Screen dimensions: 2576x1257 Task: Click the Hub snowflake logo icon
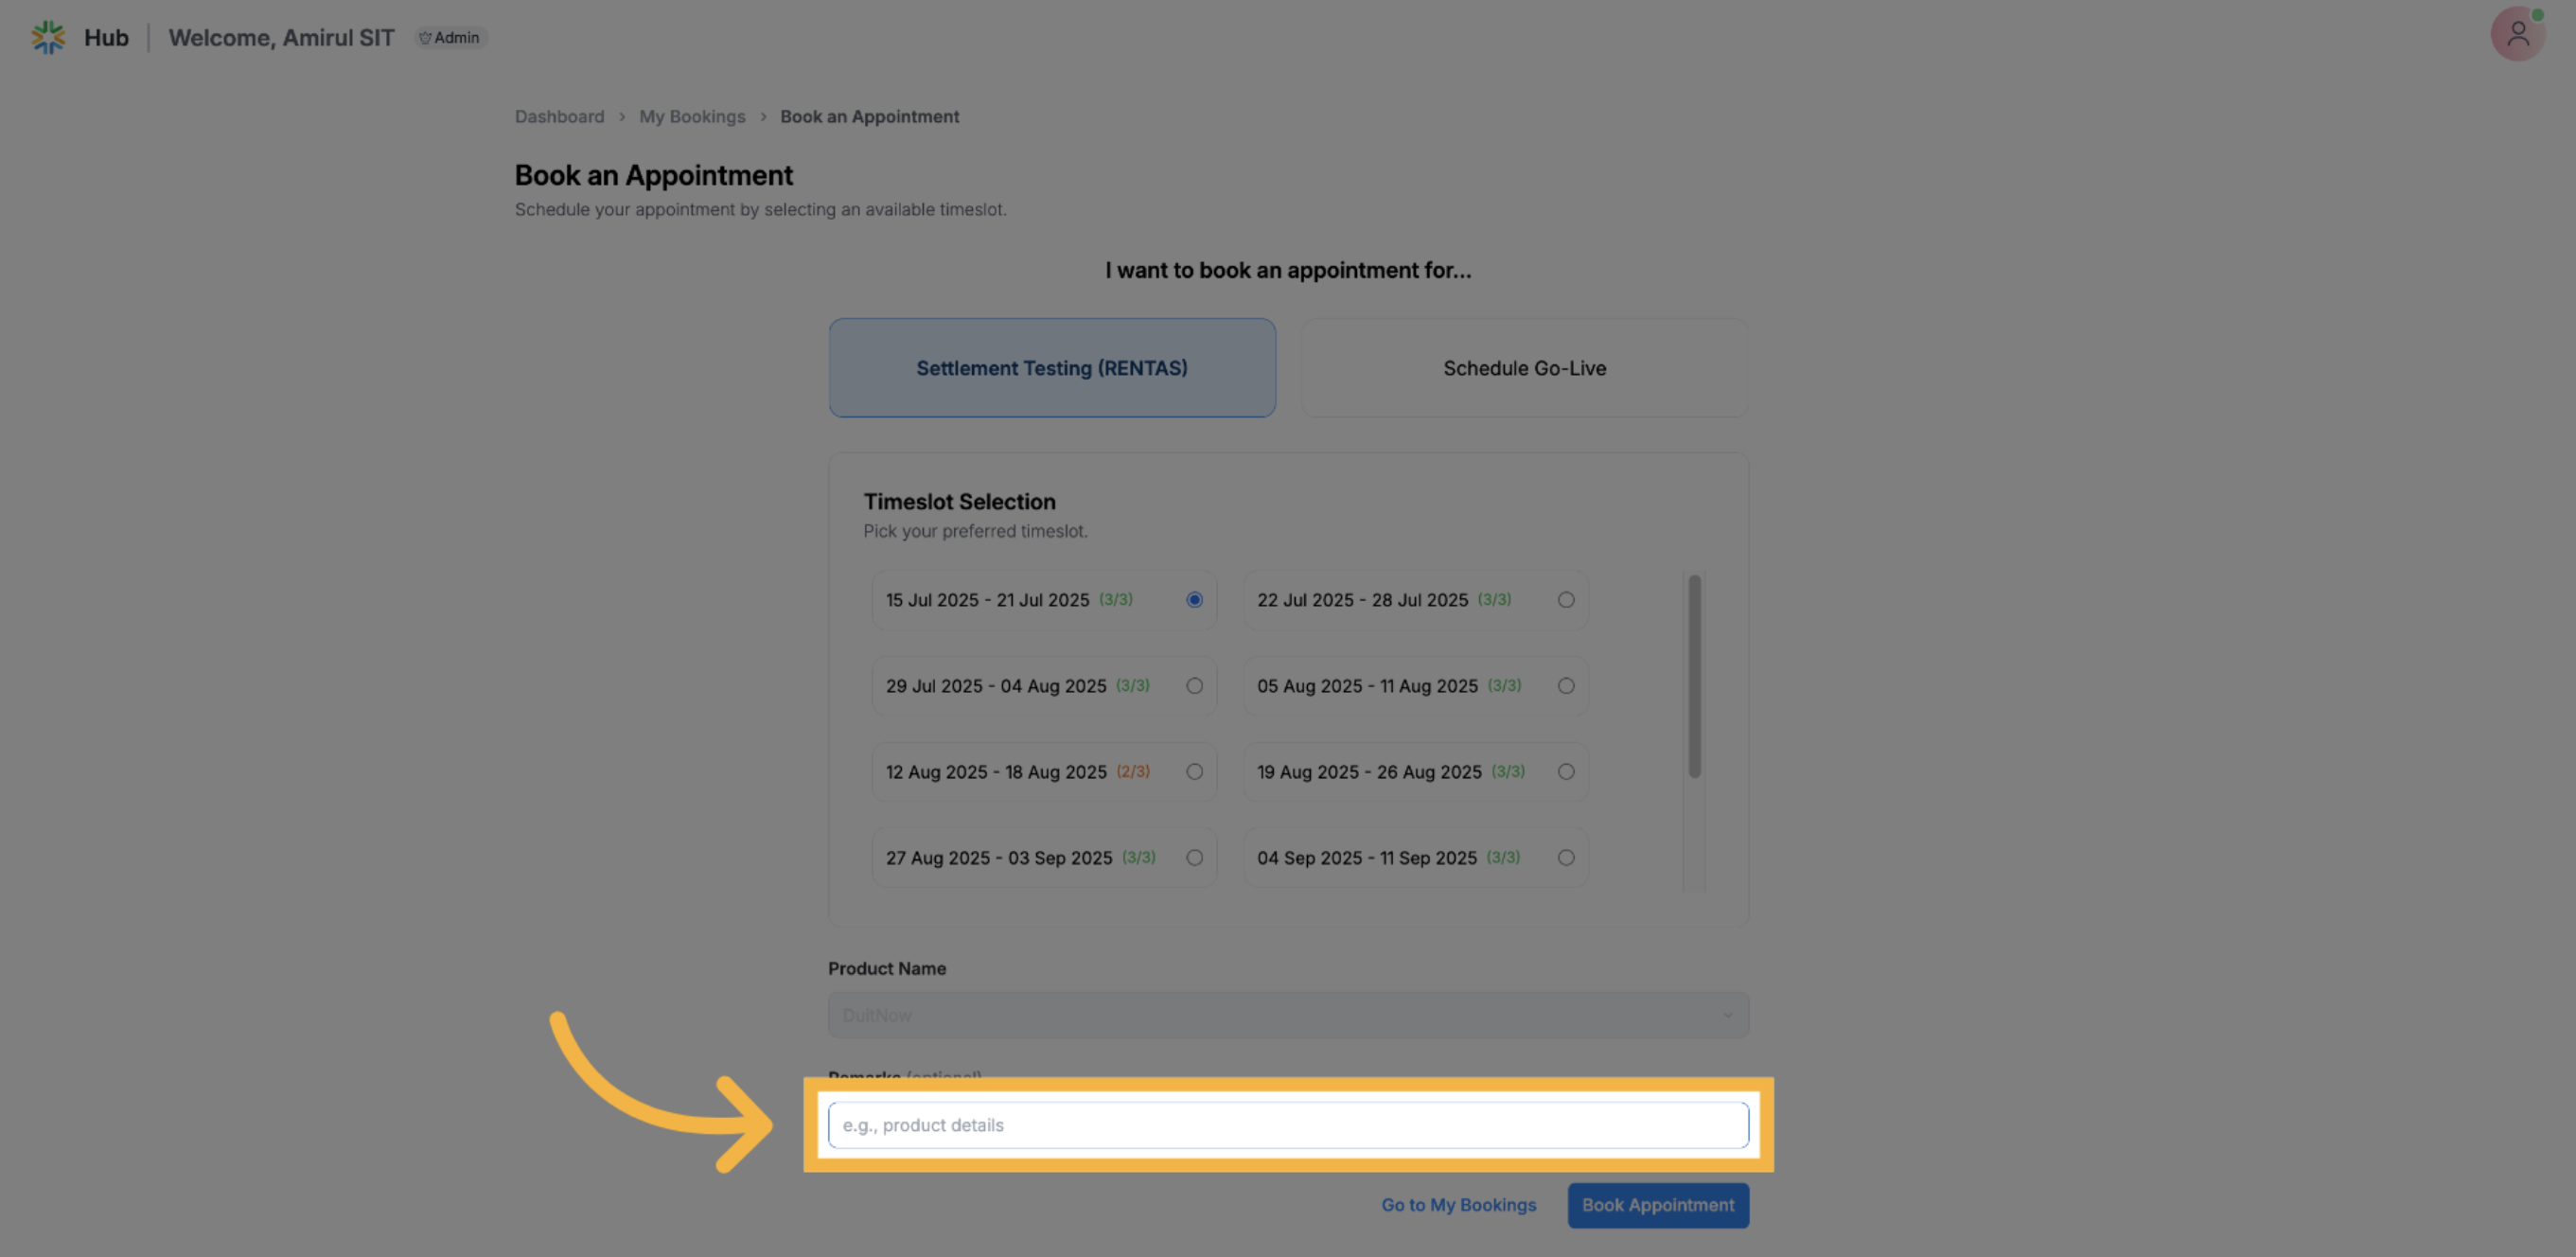[47, 37]
